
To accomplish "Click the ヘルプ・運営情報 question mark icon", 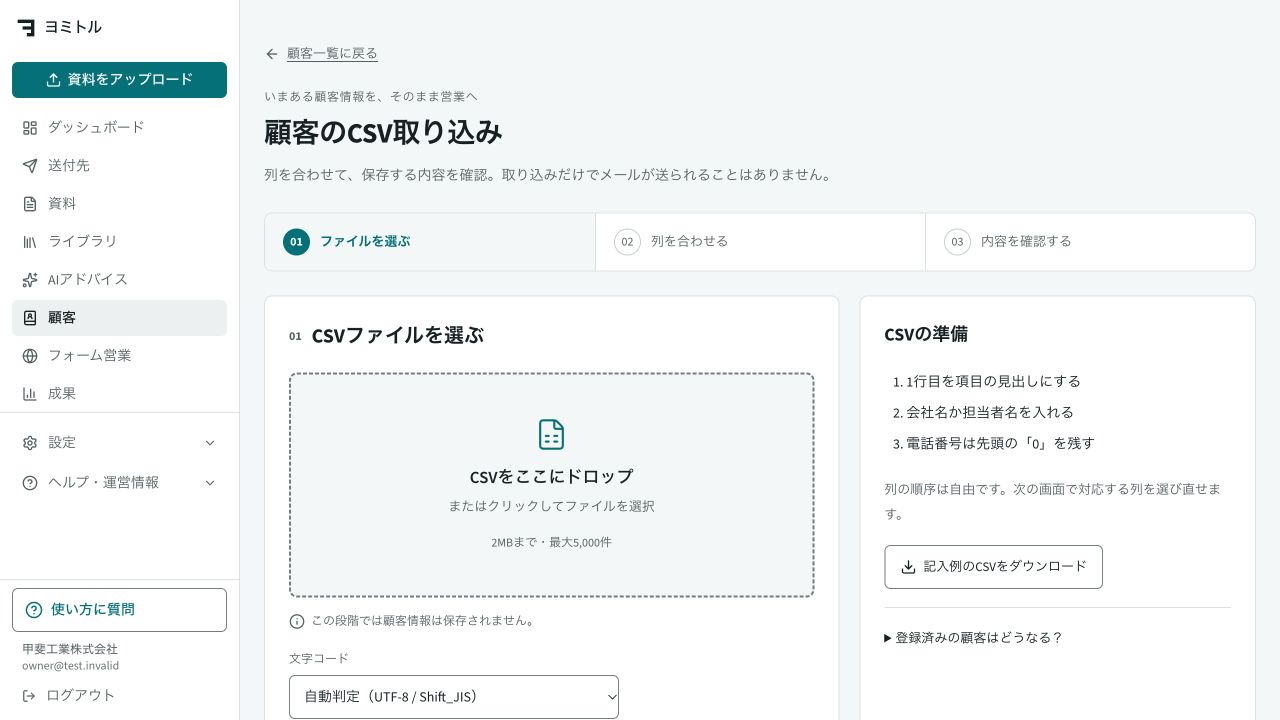I will [30, 483].
